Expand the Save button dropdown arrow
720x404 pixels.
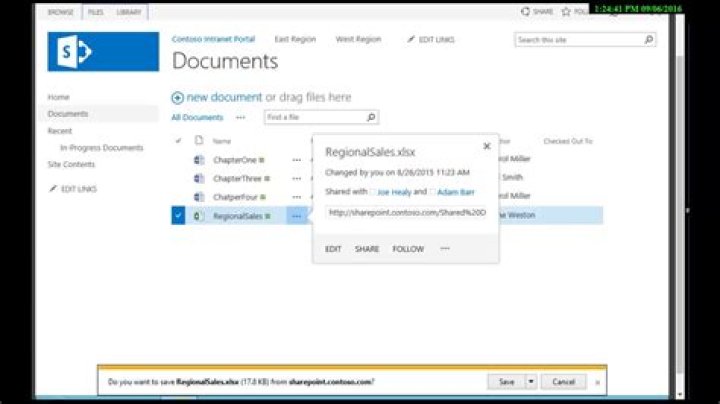531,382
